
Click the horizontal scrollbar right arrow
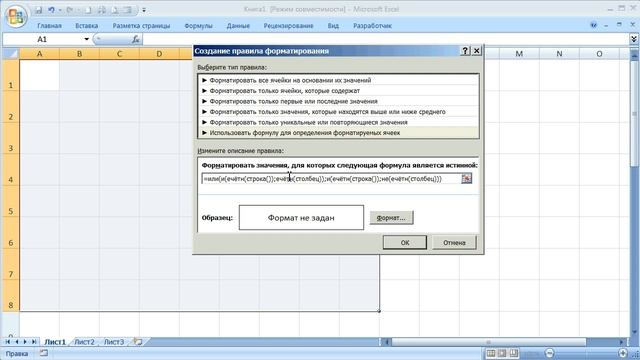pyautogui.click(x=621, y=342)
